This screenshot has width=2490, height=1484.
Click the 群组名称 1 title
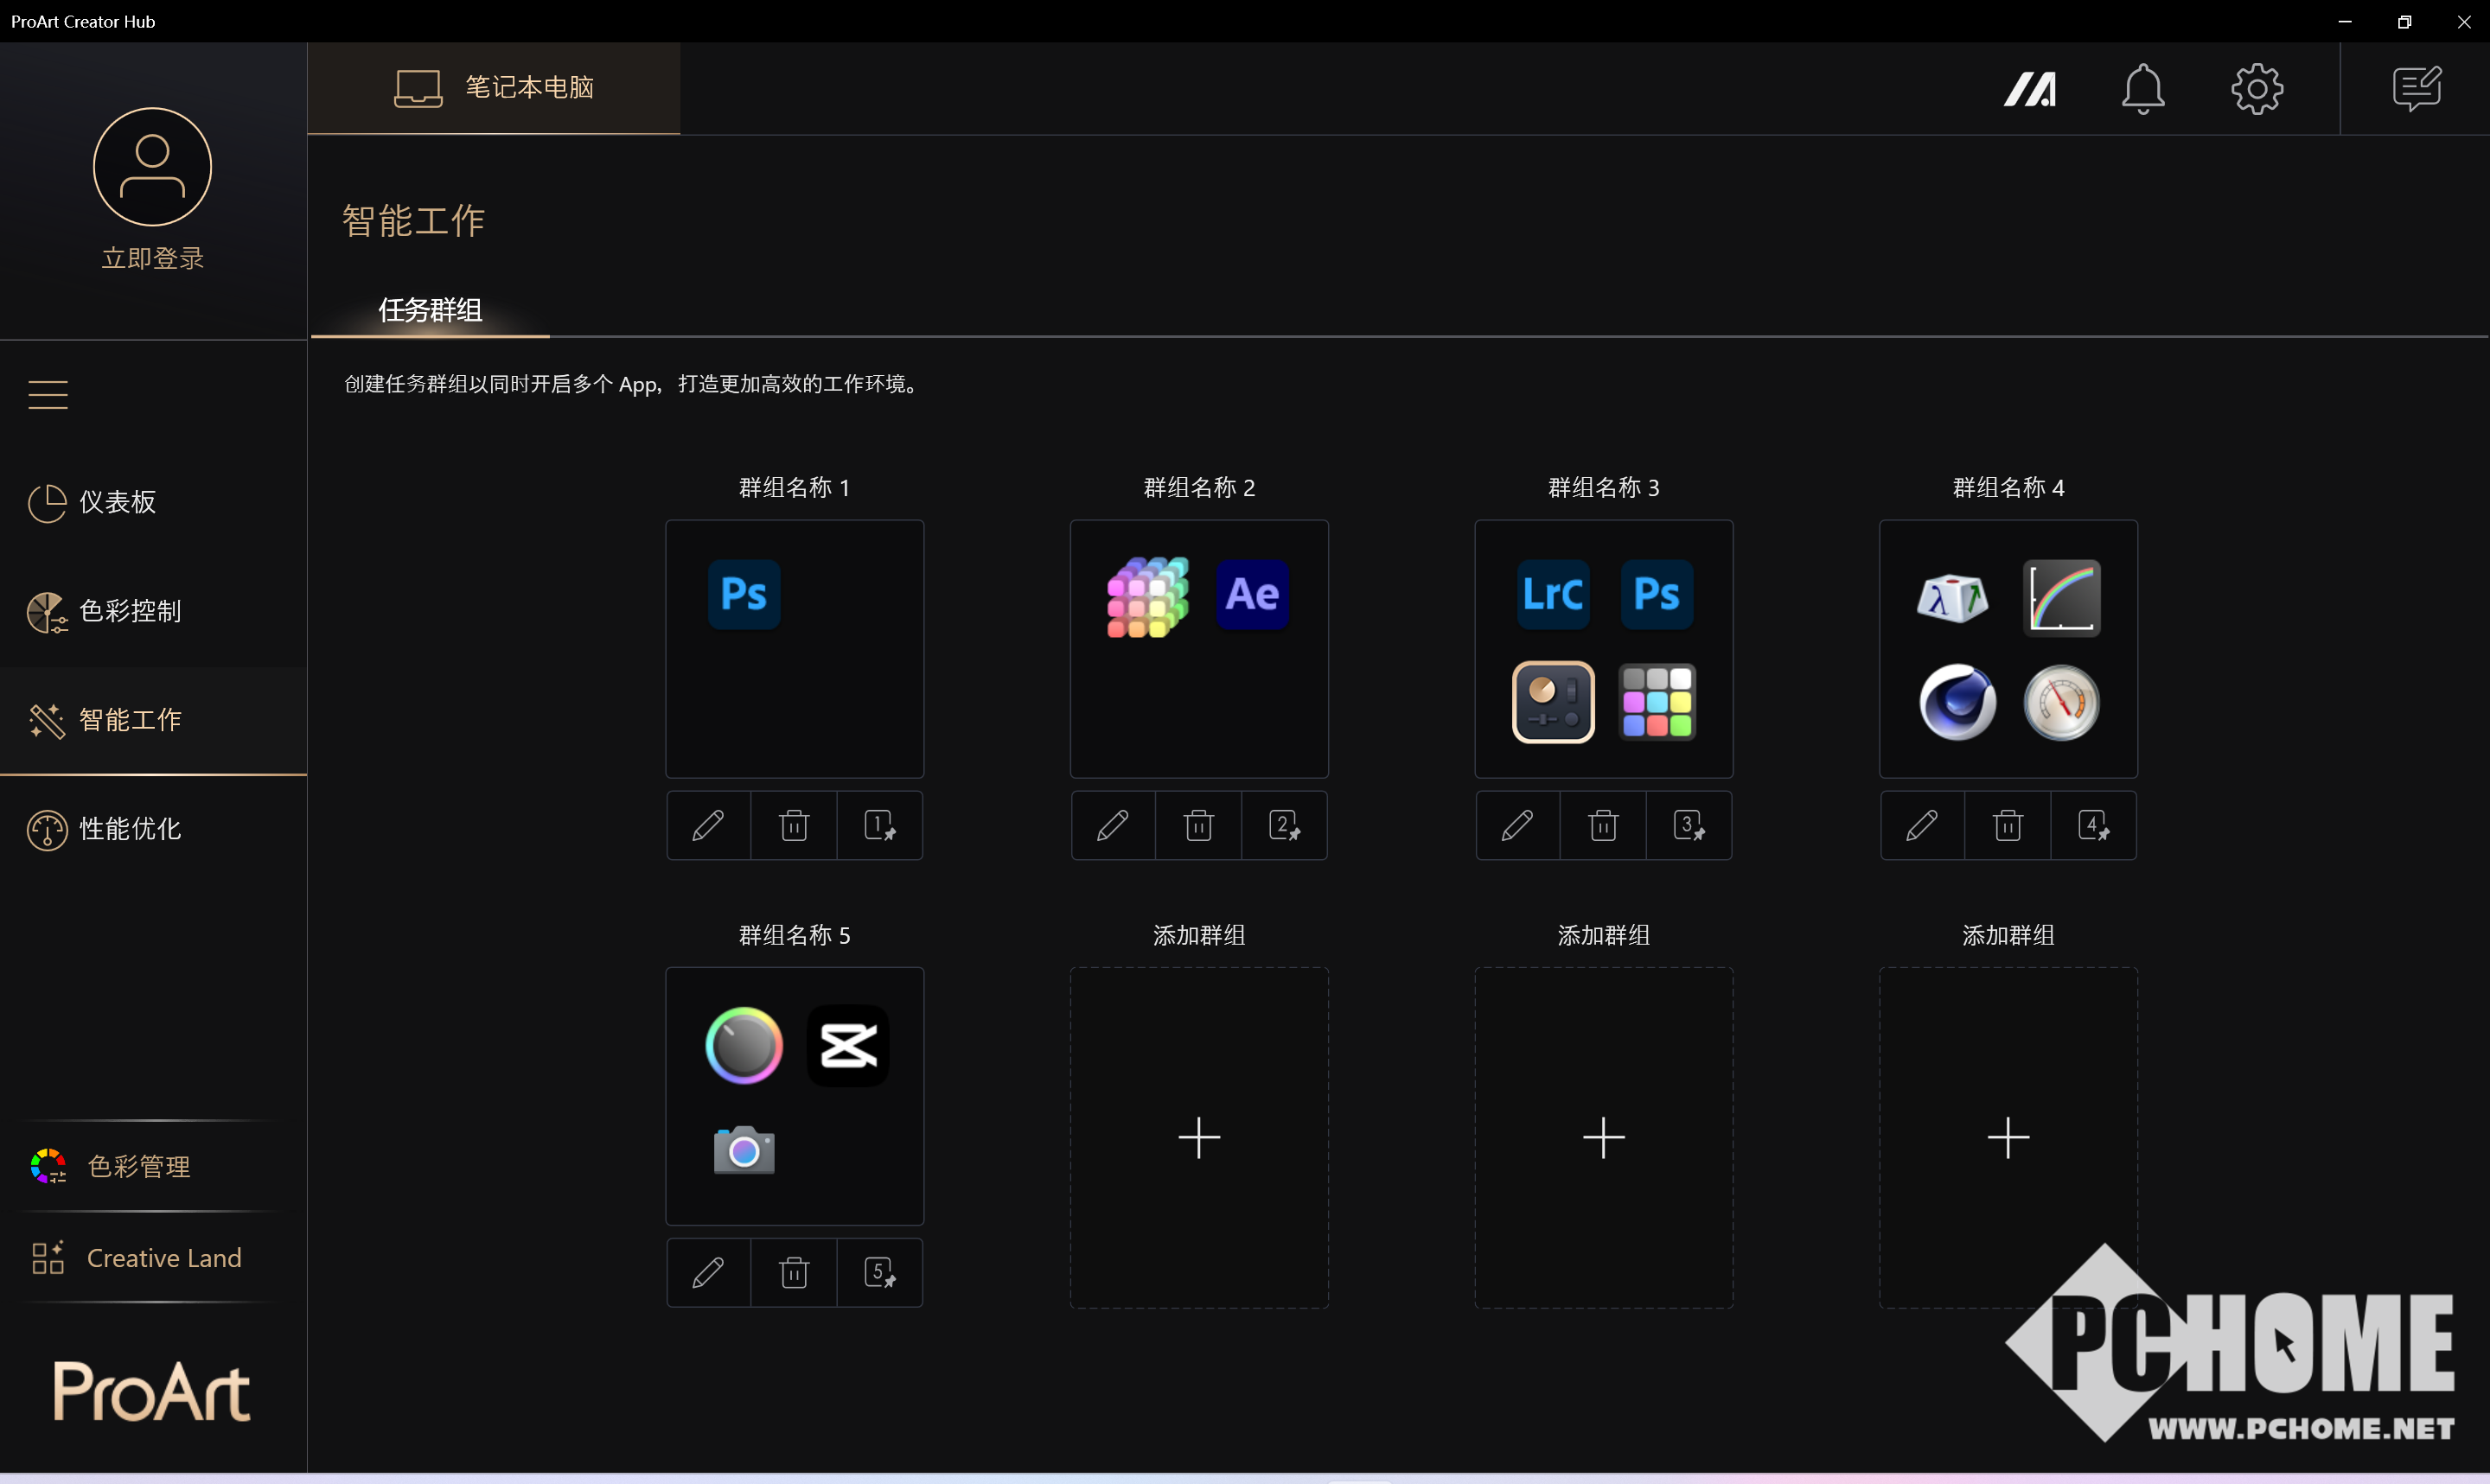(794, 488)
